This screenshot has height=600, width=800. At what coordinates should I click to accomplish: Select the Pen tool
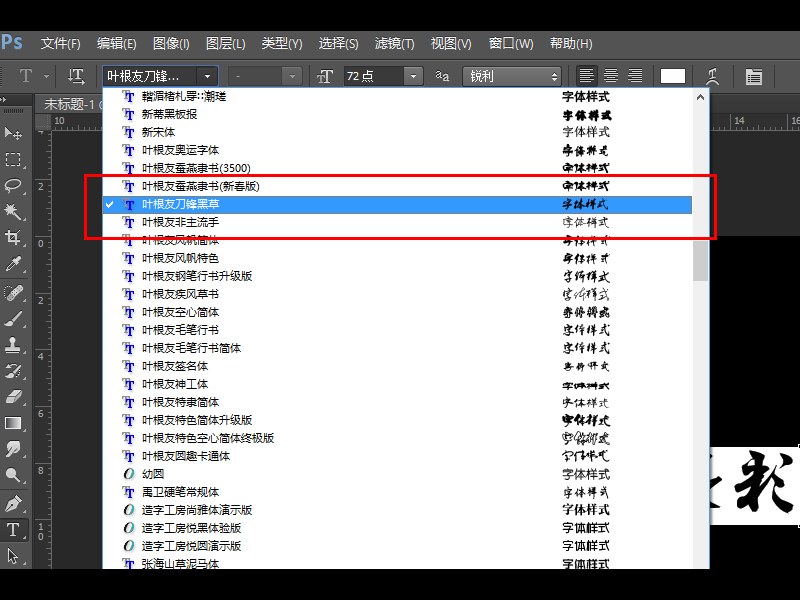click(x=13, y=504)
